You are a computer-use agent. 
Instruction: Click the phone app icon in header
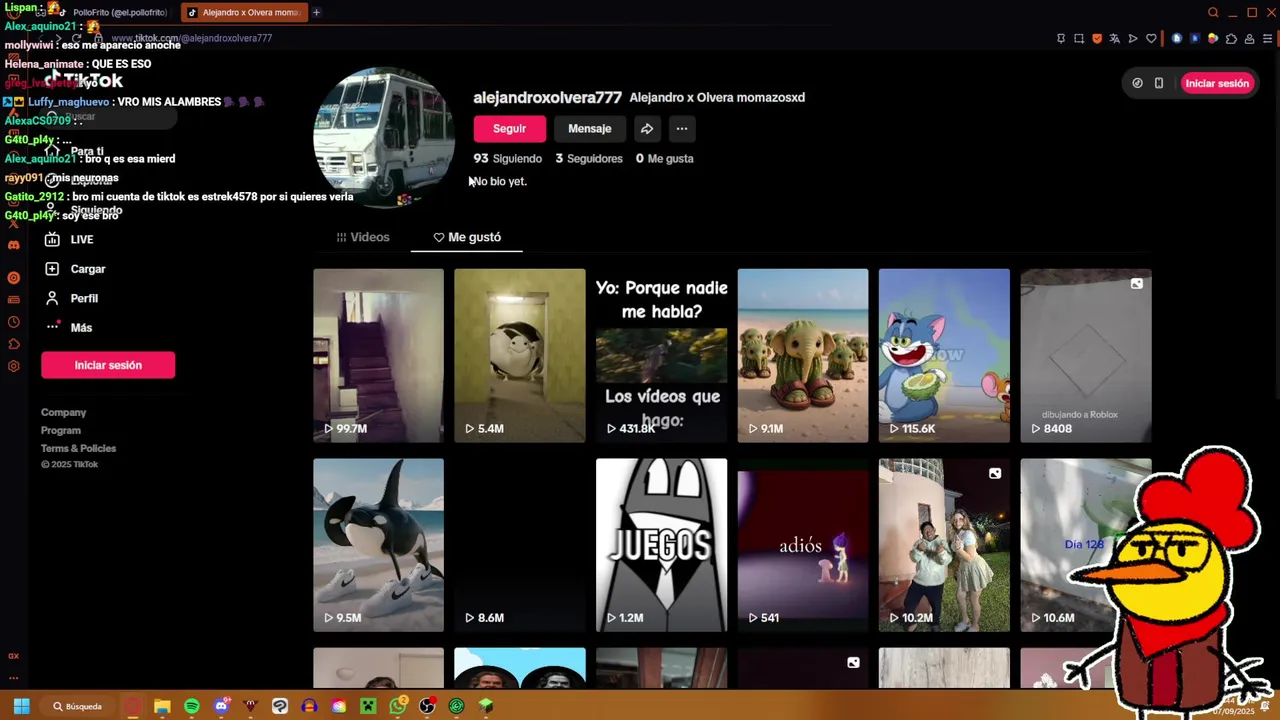pos(1159,83)
